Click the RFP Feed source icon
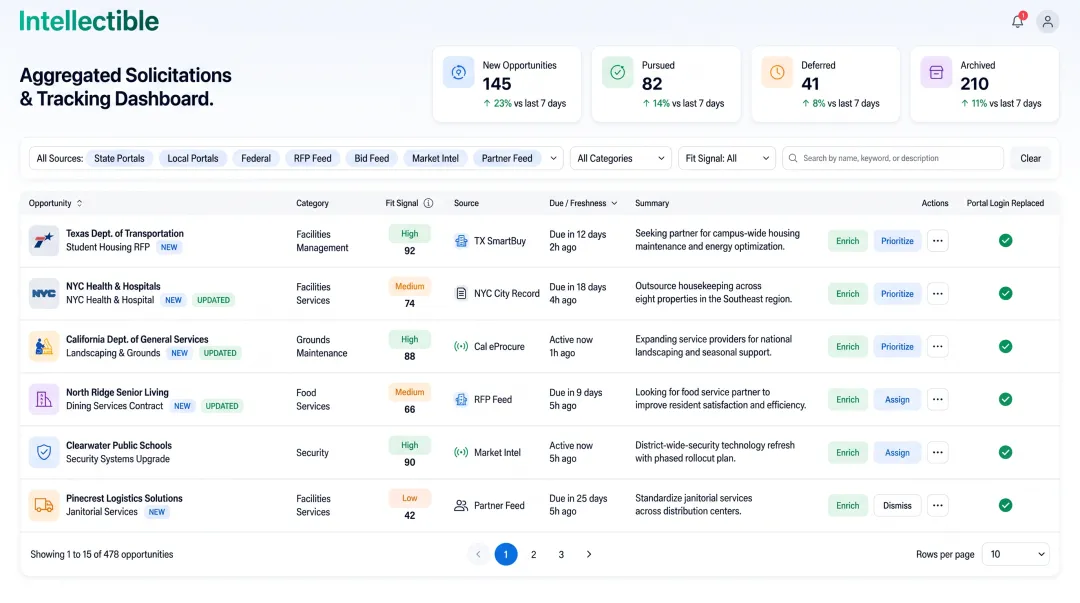 click(x=461, y=400)
